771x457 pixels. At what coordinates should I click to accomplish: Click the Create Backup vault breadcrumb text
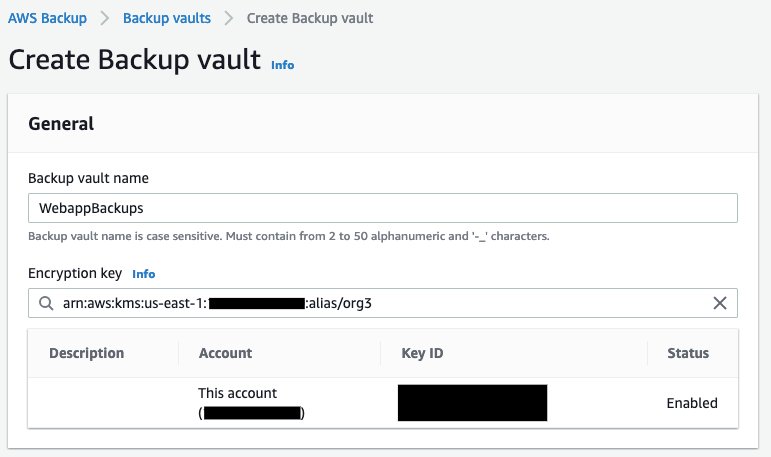[310, 18]
